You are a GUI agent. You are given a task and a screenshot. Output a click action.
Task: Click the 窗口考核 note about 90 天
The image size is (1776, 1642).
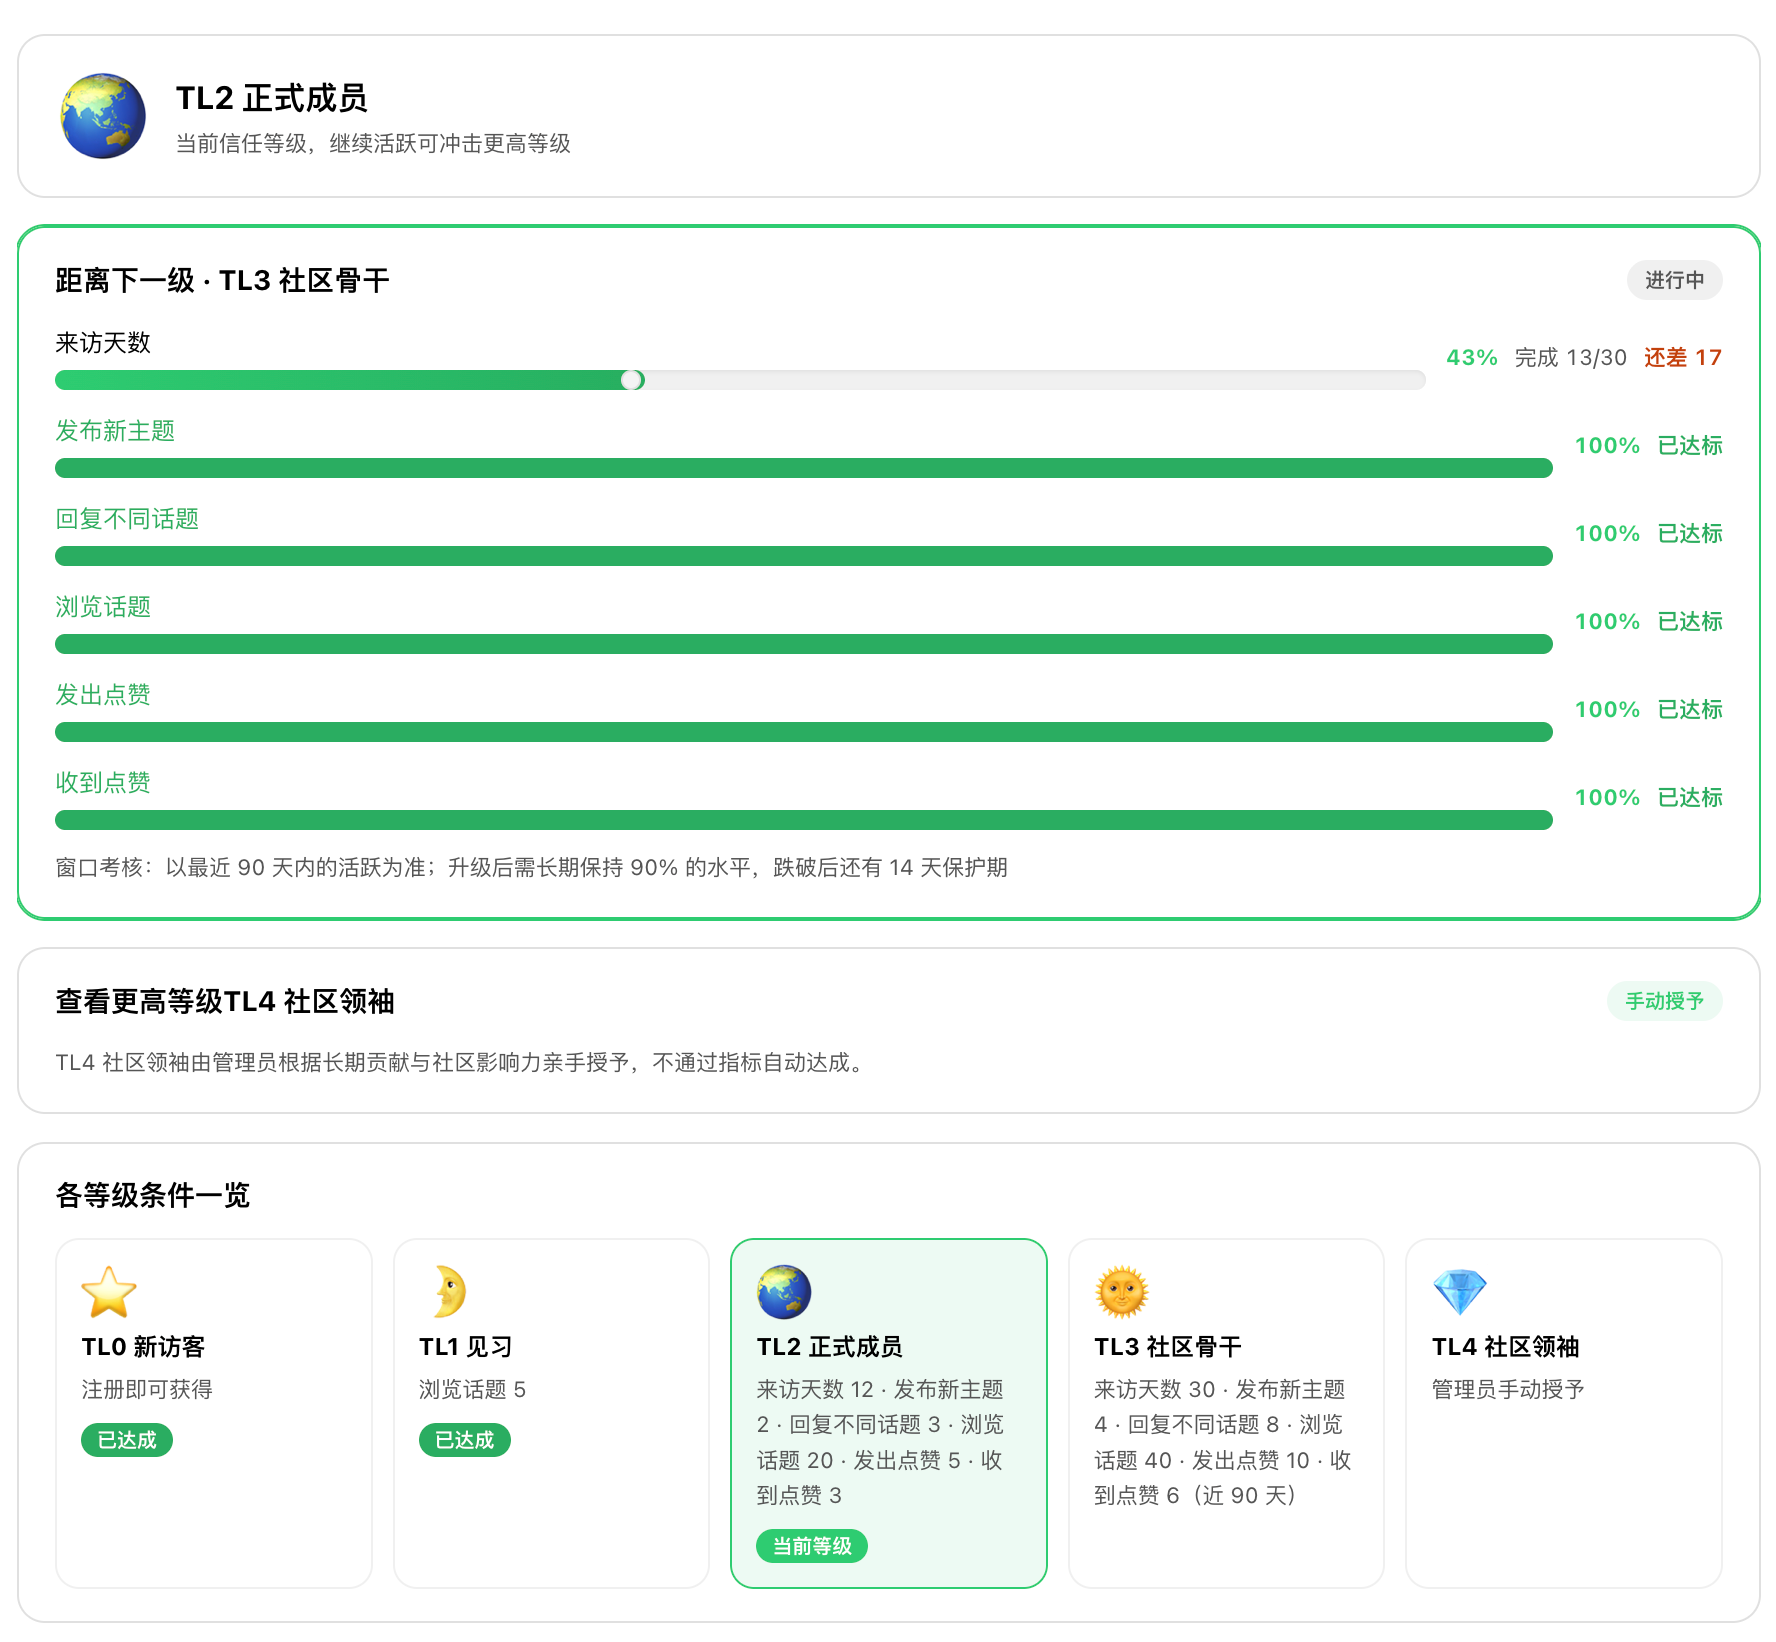(531, 867)
